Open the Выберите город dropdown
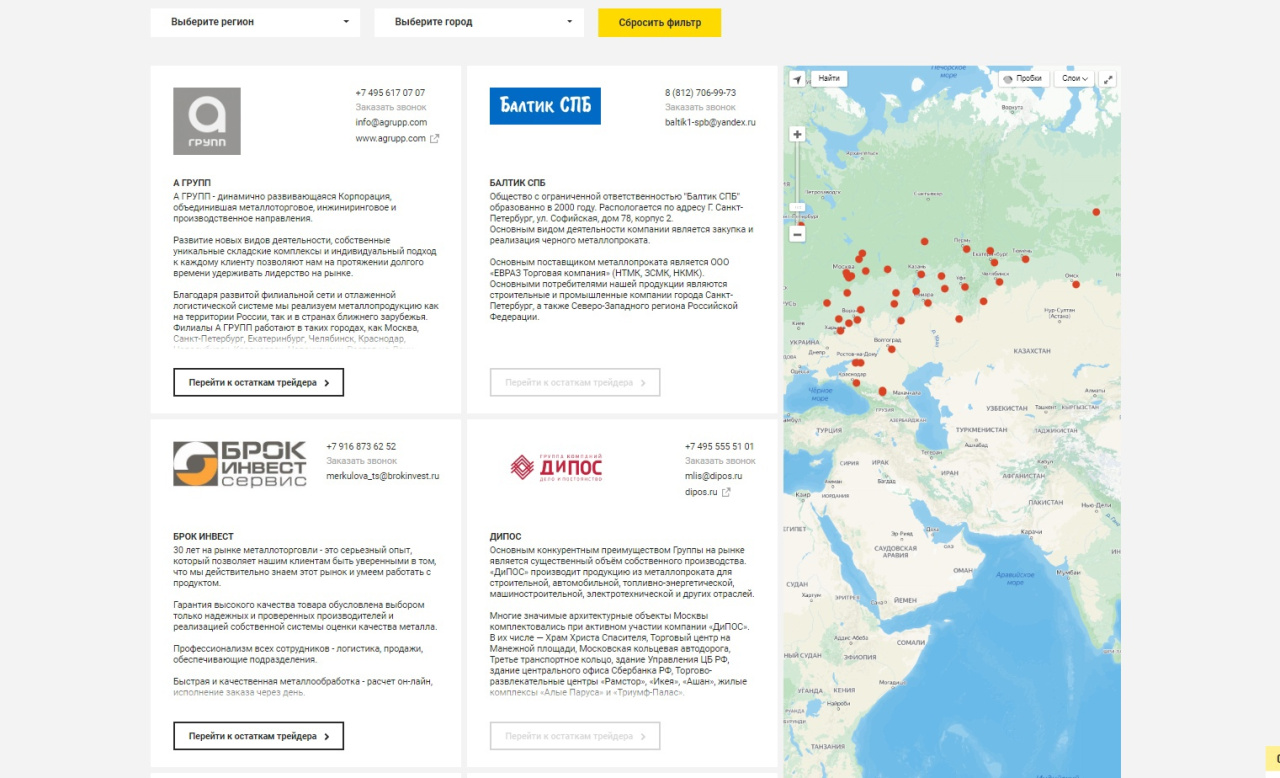This screenshot has width=1280, height=778. point(479,22)
